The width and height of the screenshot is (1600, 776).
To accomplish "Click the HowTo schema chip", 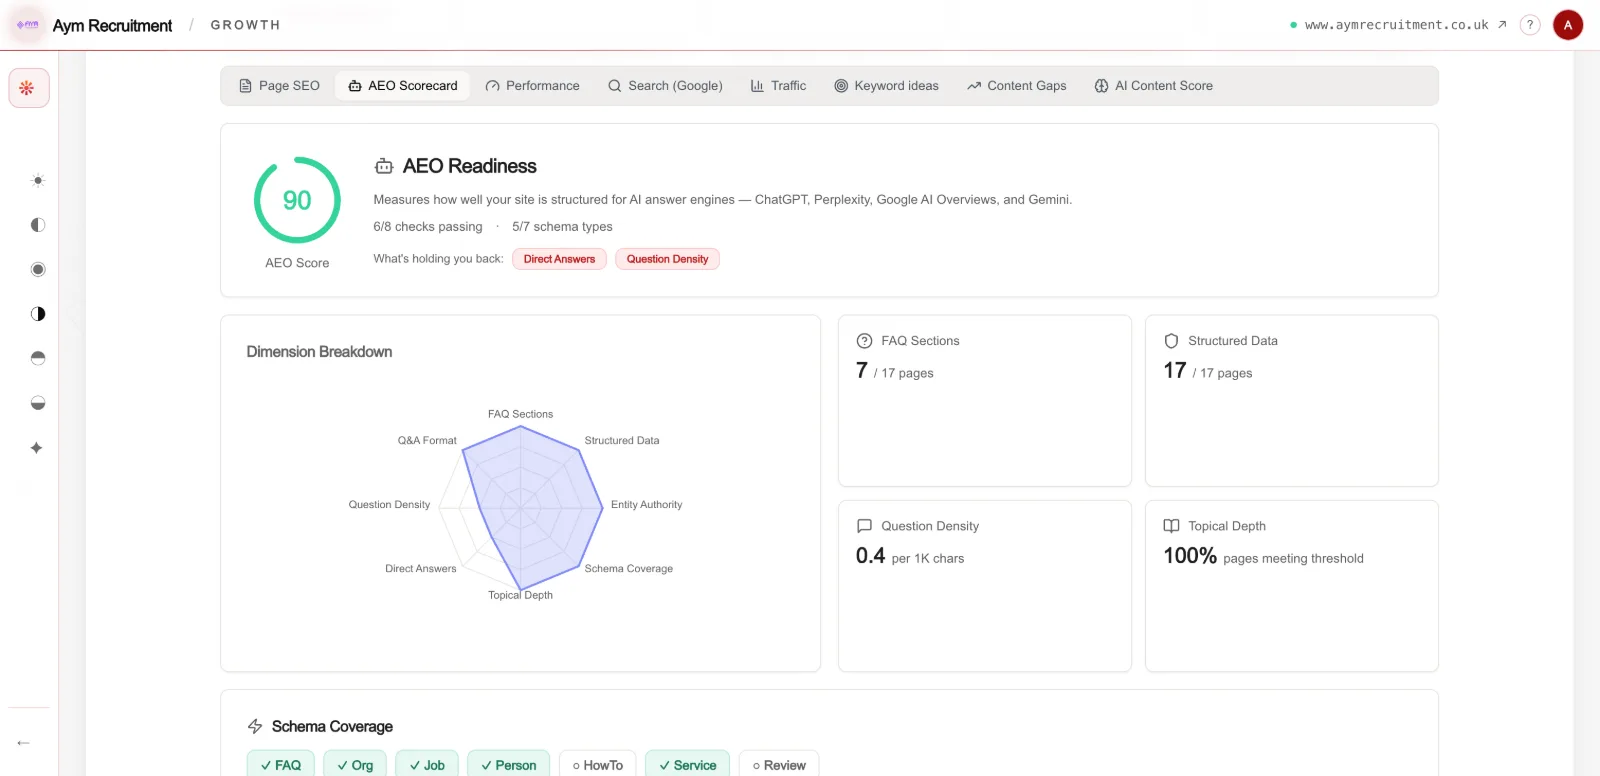I will tap(598, 764).
